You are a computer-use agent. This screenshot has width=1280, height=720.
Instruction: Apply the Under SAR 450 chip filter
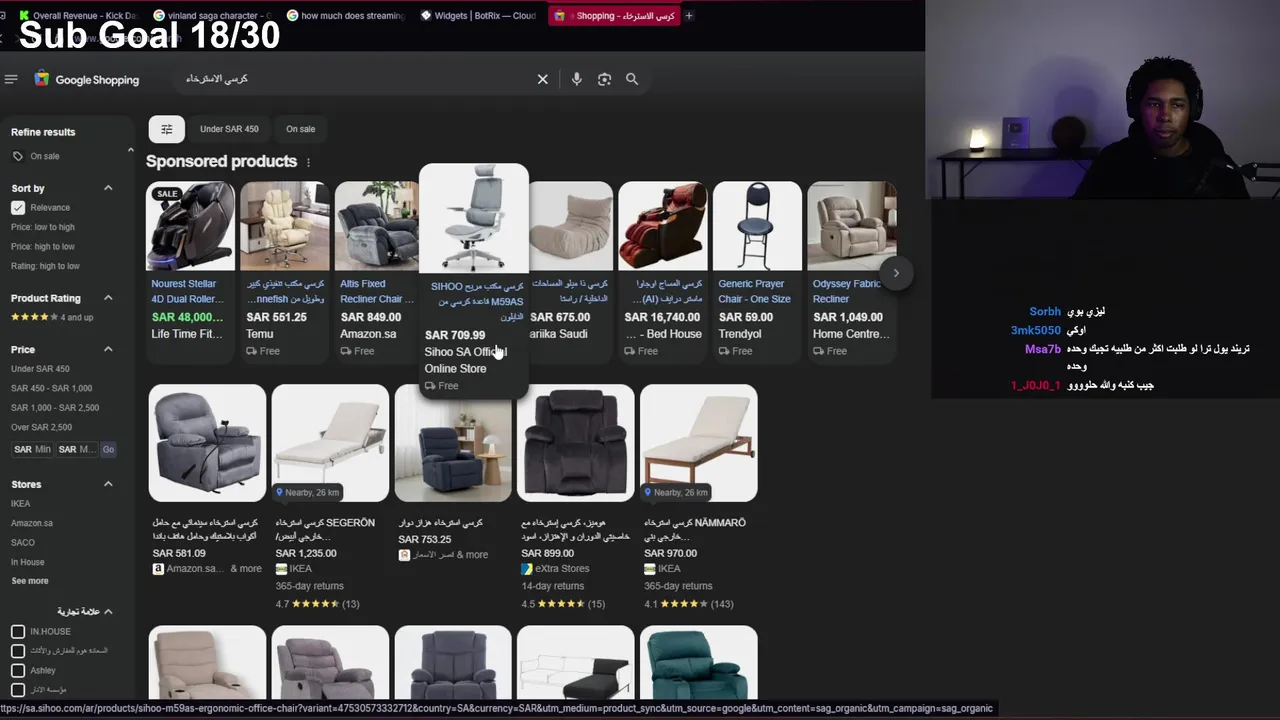click(x=229, y=129)
